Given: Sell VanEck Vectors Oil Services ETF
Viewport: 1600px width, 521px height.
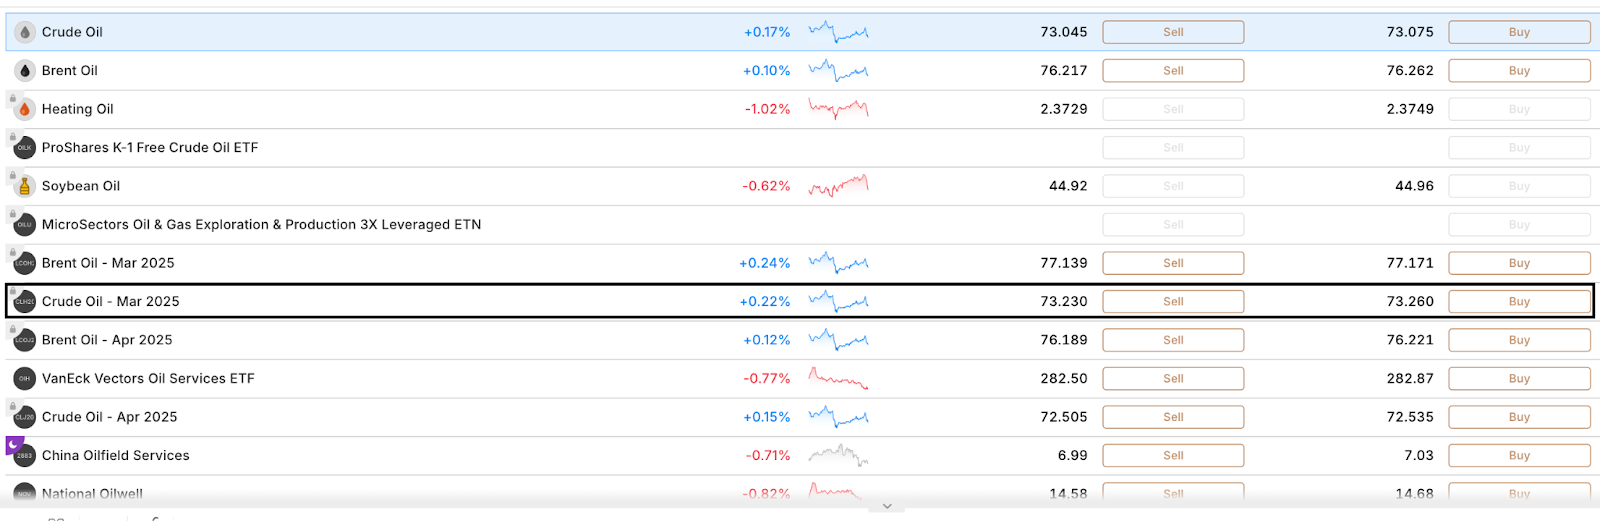Looking at the screenshot, I should tap(1173, 379).
